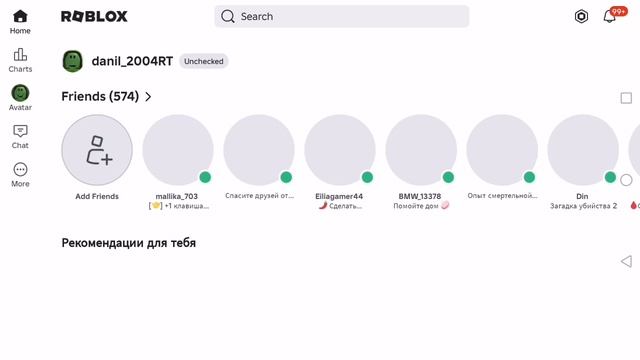The image size is (640, 360).
Task: Open notifications bell with 99+ badge
Action: [610, 16]
